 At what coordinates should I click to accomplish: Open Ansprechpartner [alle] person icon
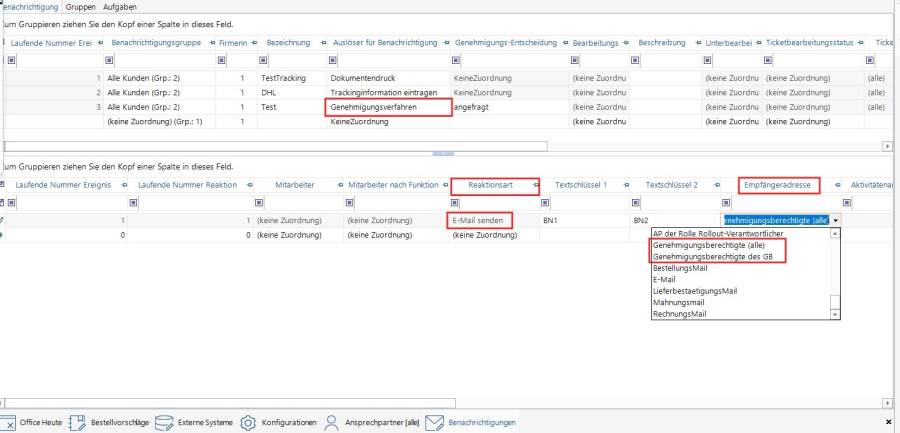tap(331, 422)
